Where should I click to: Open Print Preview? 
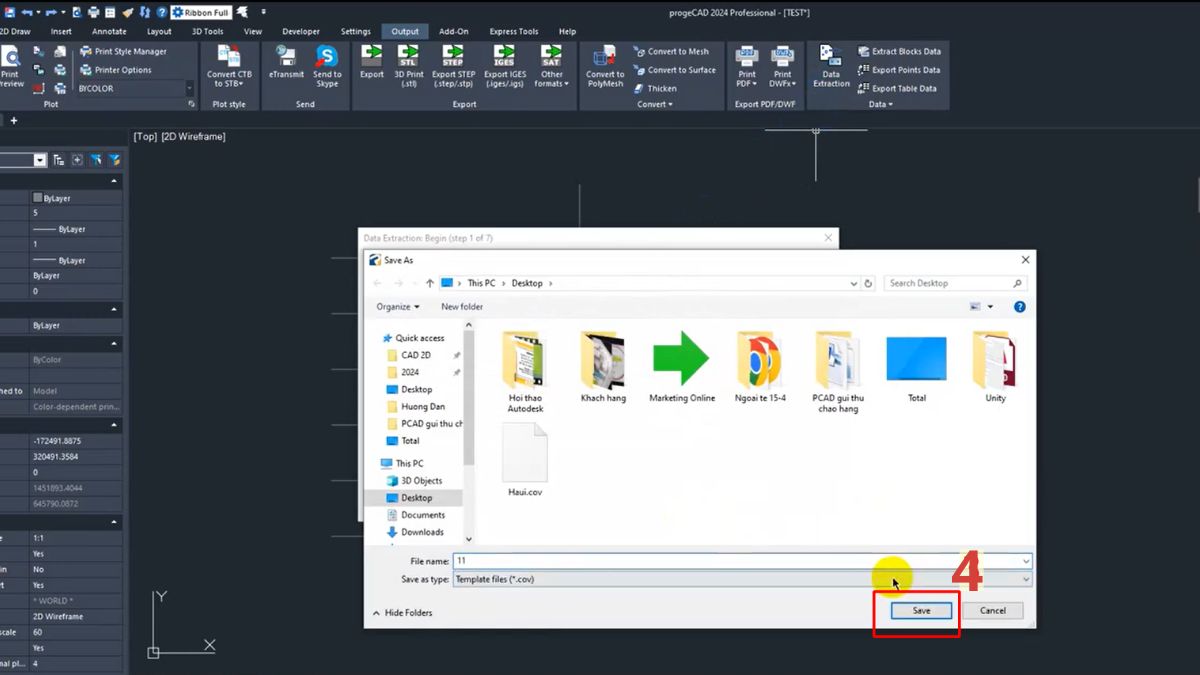point(12,68)
